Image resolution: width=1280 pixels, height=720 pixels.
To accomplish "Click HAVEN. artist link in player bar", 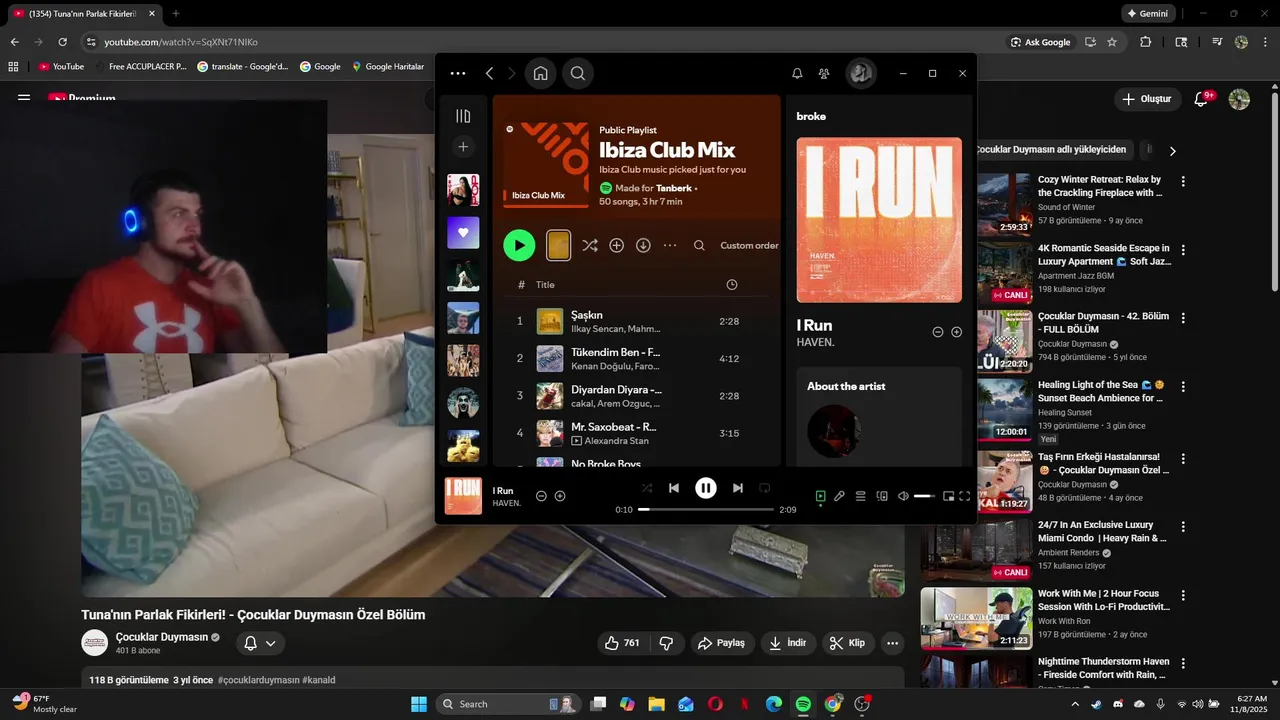I will tap(507, 503).
